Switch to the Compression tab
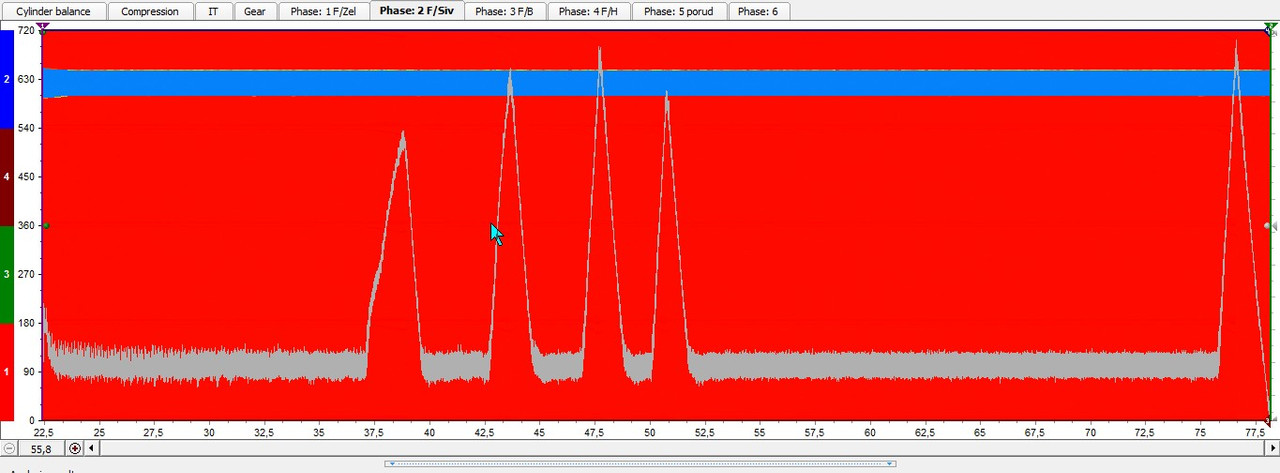1280x473 pixels. 150,12
